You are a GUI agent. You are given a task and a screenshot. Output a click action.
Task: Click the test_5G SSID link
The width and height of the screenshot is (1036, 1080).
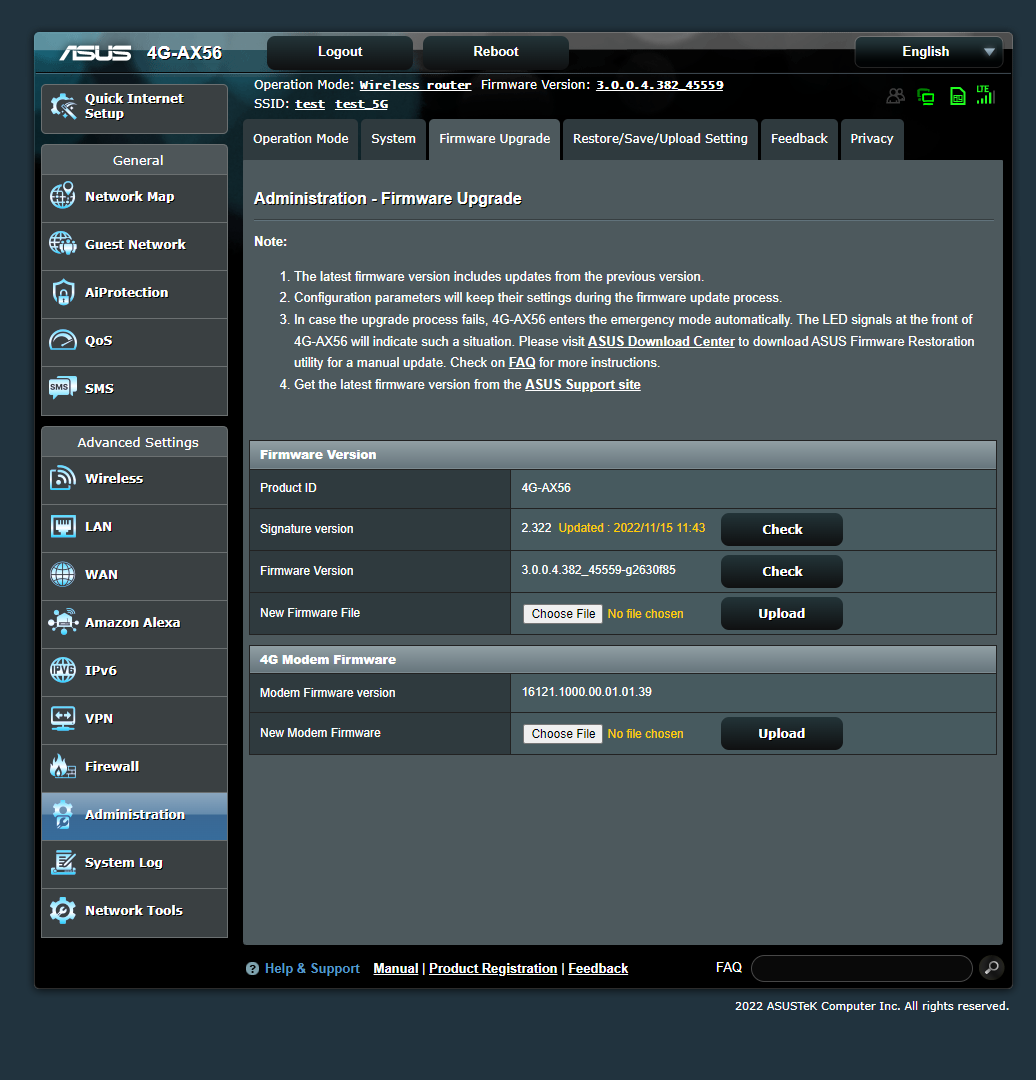[362, 104]
